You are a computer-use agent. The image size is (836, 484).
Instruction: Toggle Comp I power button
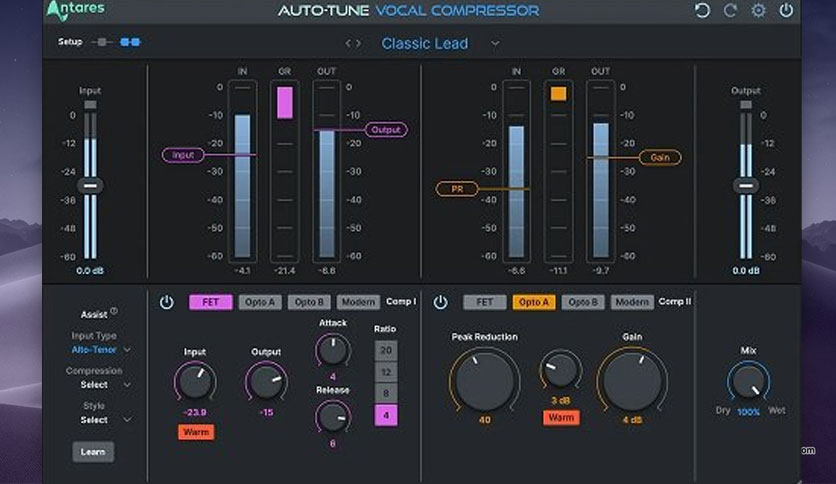click(166, 302)
